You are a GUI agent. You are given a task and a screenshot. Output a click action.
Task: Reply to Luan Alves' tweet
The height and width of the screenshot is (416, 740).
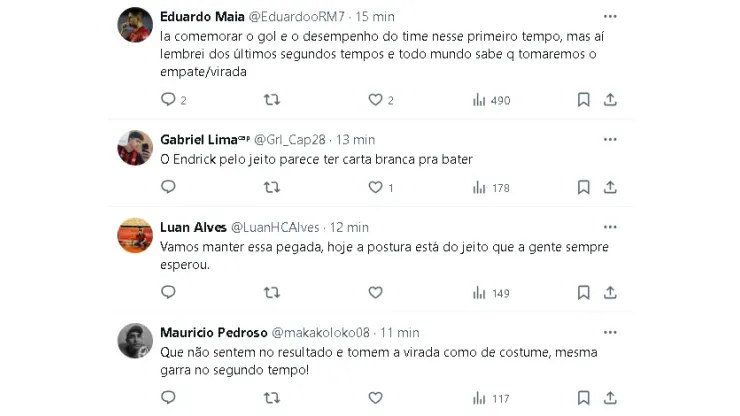point(168,293)
